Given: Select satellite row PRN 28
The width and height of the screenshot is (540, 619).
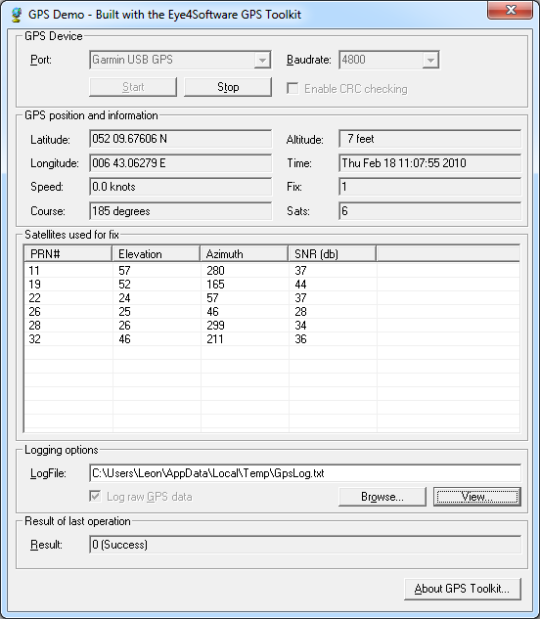Looking at the screenshot, I should (272, 325).
